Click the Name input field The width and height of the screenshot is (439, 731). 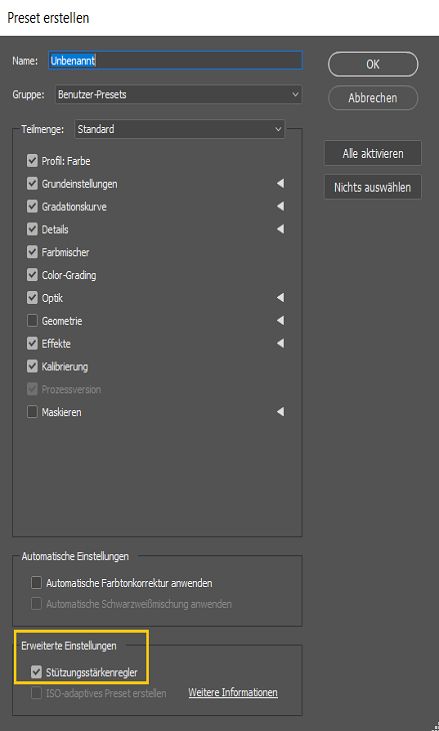[x=175, y=61]
